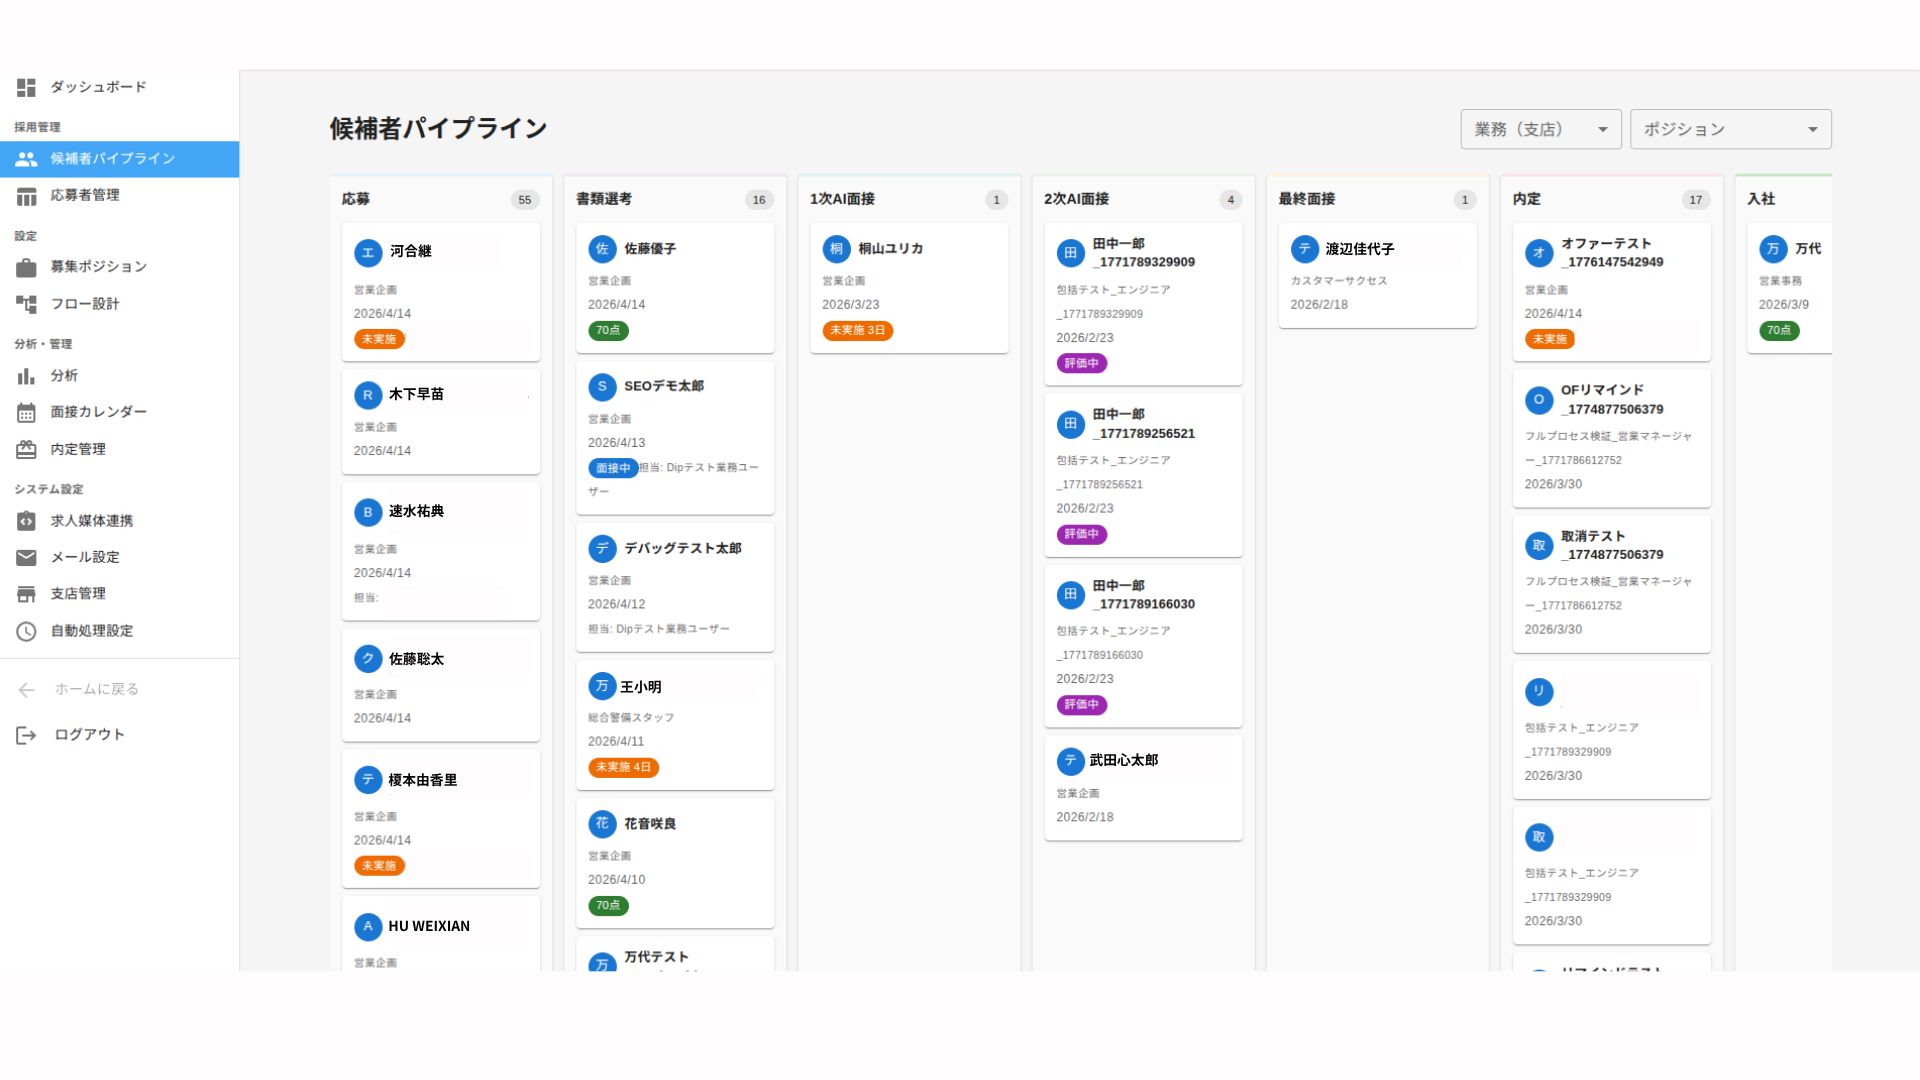This screenshot has height=1080, width=1920.
Task: Click candidate name 花音咲良
Action: pos(650,824)
